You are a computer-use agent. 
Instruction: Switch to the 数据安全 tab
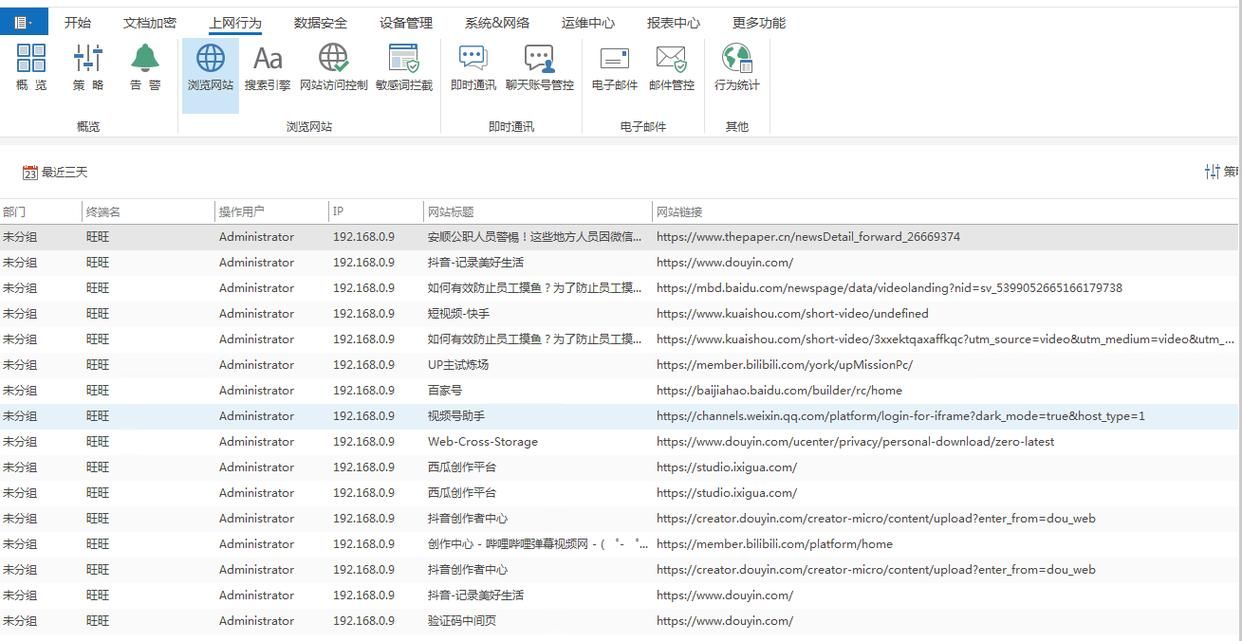click(x=321, y=22)
